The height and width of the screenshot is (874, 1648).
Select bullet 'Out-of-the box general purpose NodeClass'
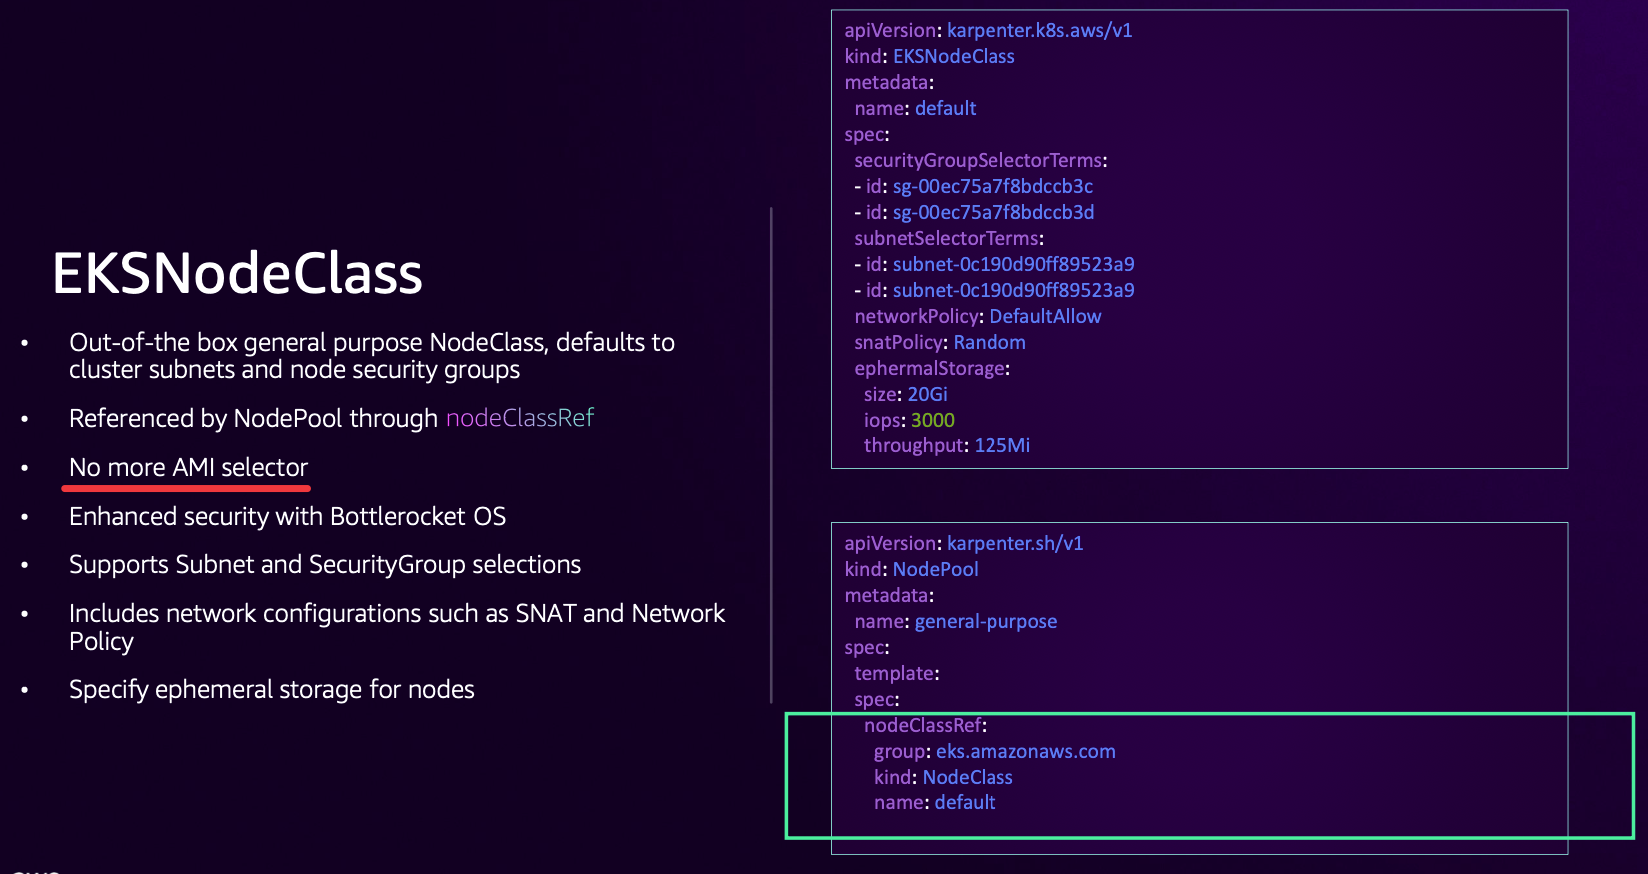coord(372,356)
